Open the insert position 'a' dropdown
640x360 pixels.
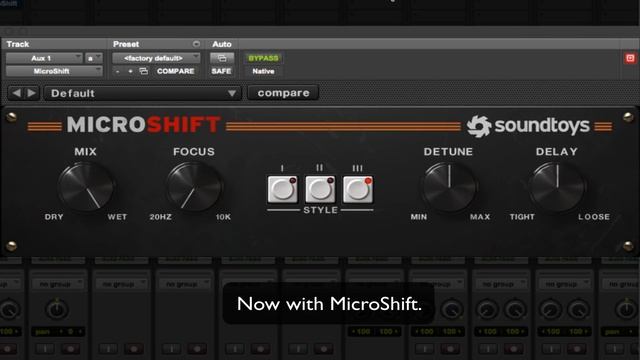pos(93,58)
